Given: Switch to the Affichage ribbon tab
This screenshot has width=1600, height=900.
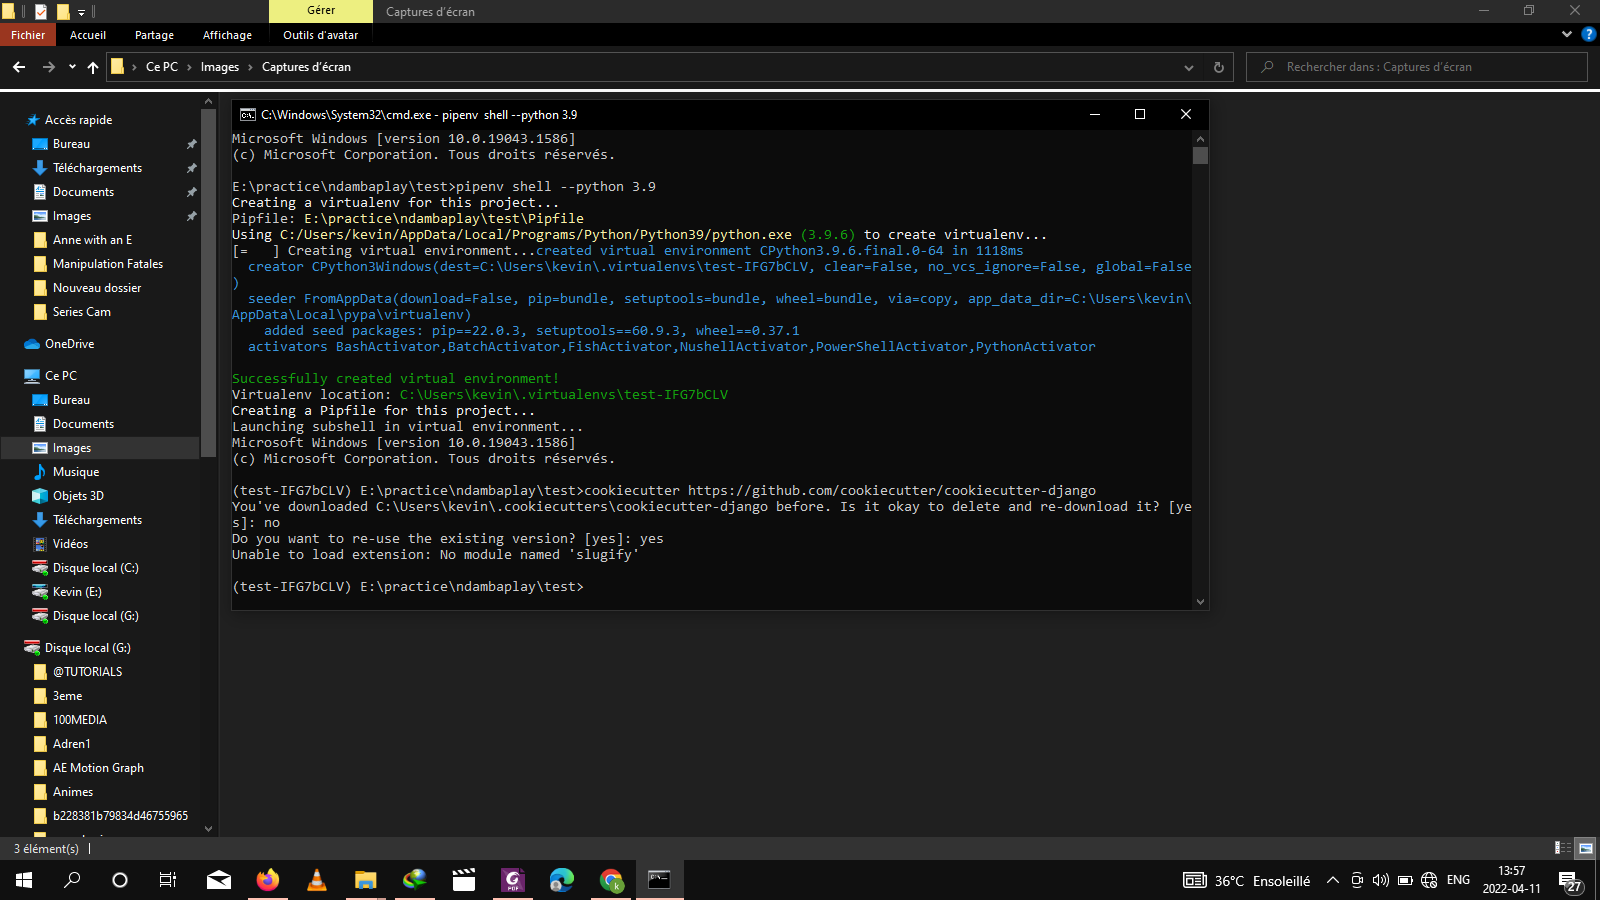Looking at the screenshot, I should click(227, 35).
